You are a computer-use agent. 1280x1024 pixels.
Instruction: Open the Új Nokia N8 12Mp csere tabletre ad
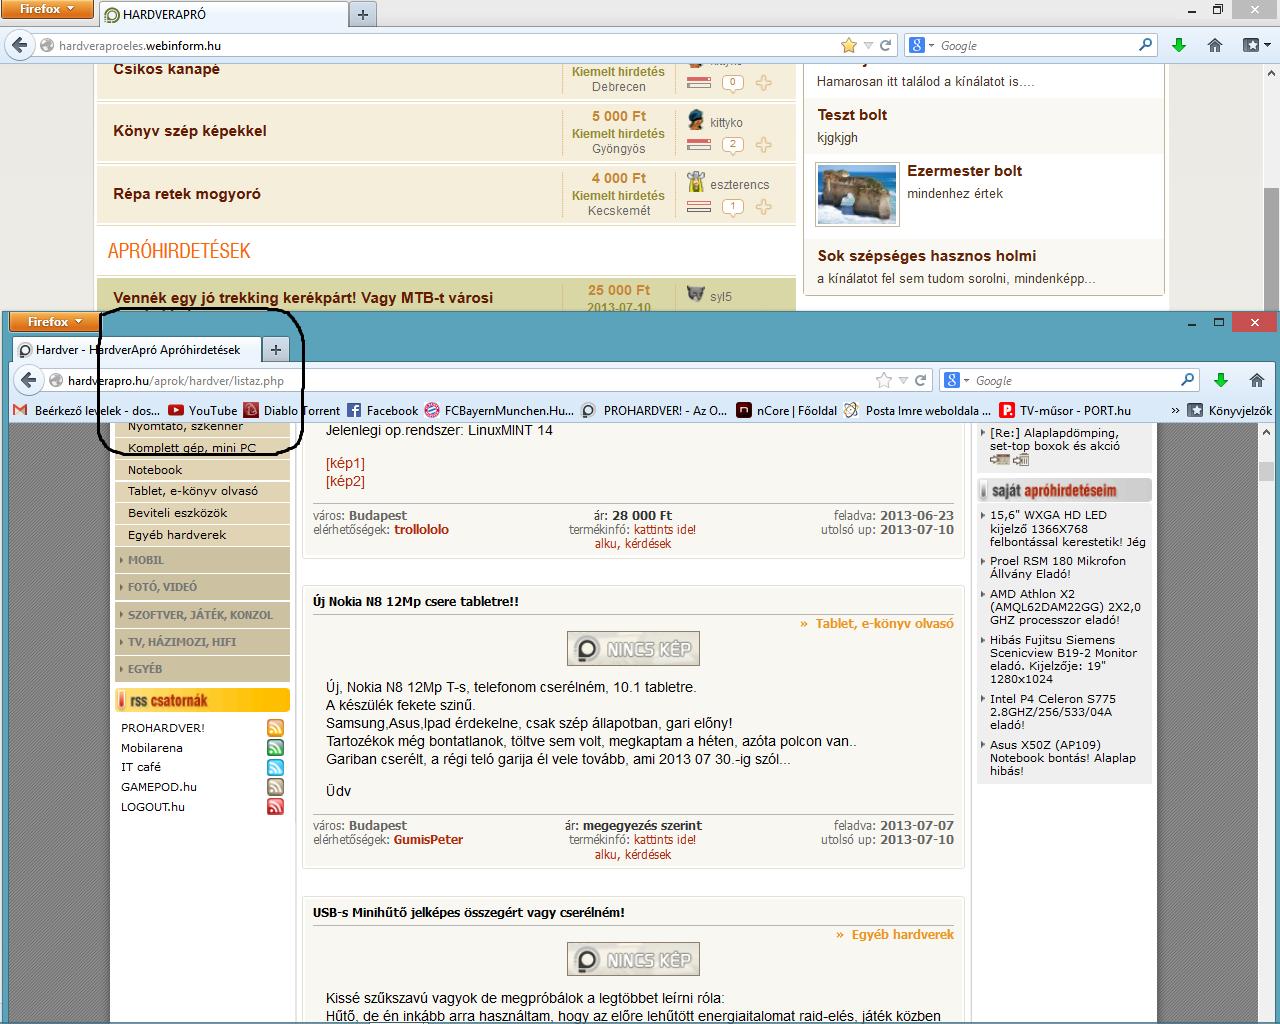click(415, 601)
